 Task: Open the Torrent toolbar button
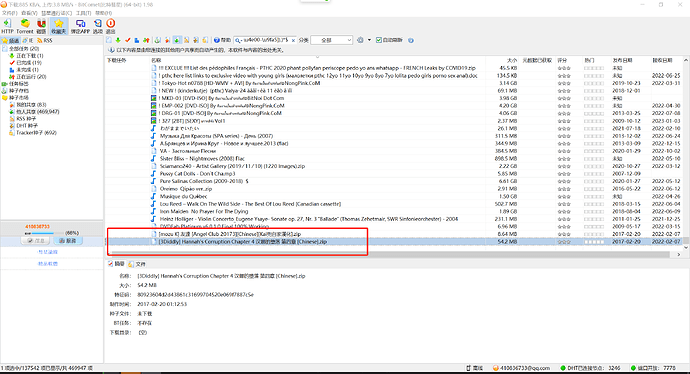[x=25, y=26]
